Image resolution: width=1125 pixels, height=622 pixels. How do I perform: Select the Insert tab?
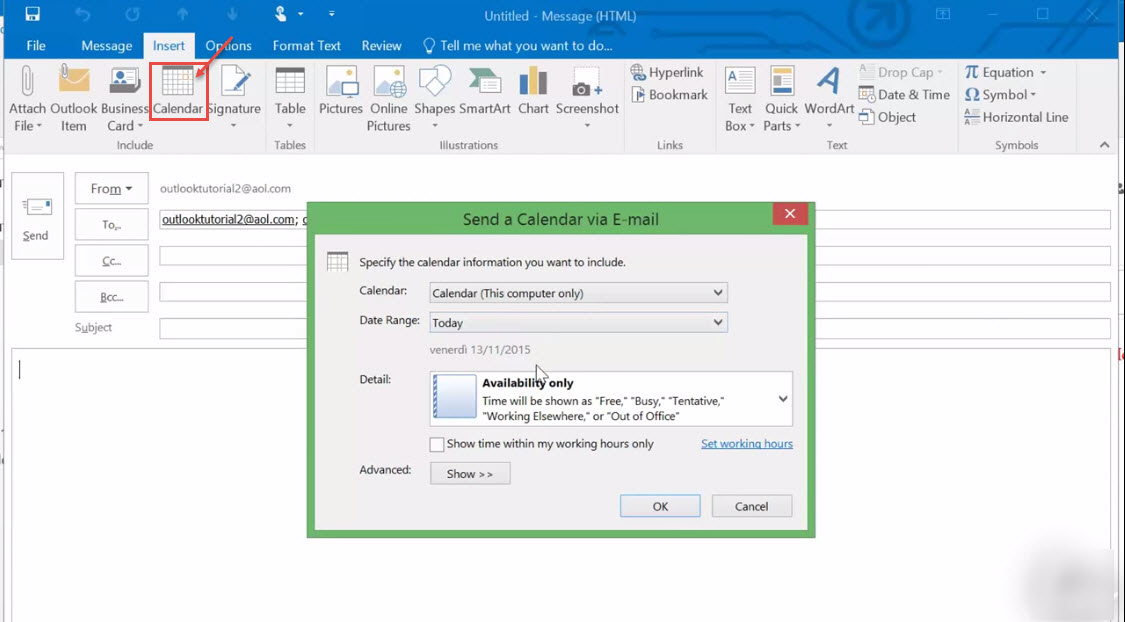[169, 45]
